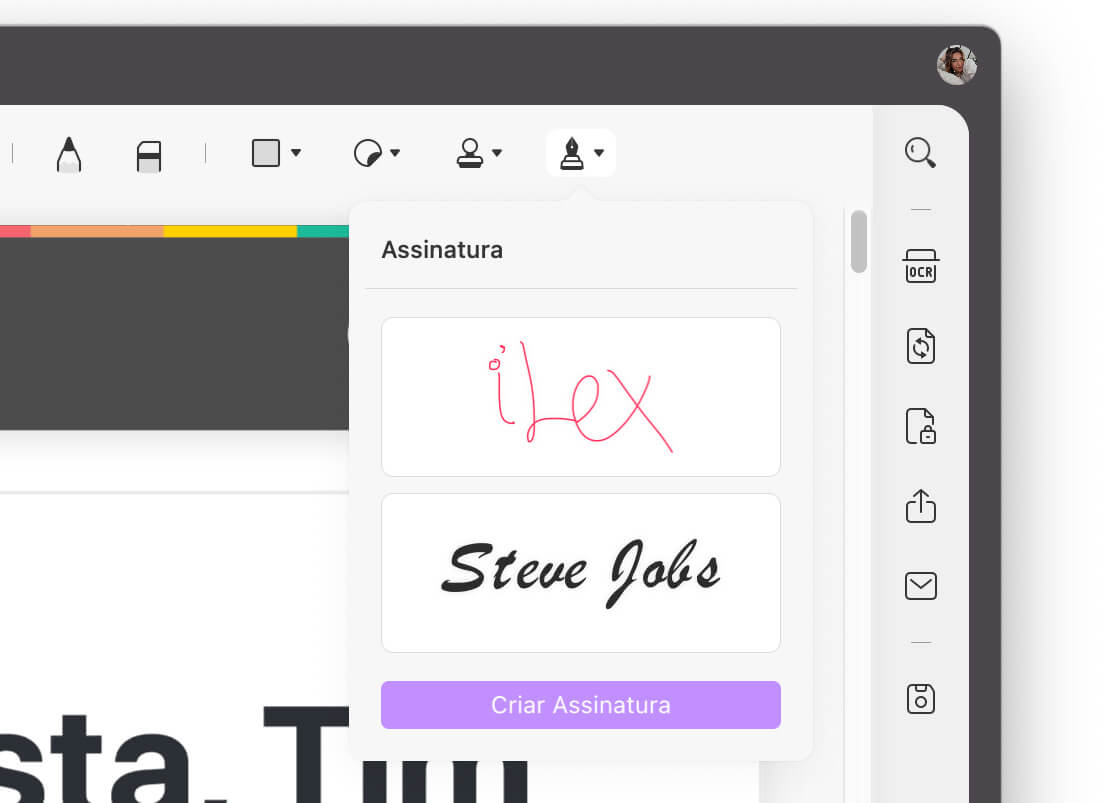Send the file by email
Image resolution: width=1113 pixels, height=803 pixels.
[921, 586]
